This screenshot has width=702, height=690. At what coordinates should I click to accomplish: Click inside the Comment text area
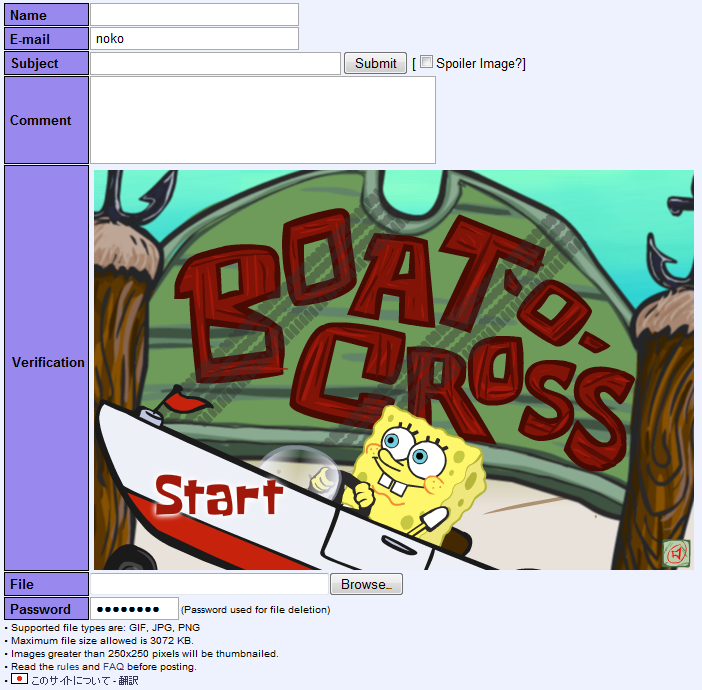click(263, 120)
